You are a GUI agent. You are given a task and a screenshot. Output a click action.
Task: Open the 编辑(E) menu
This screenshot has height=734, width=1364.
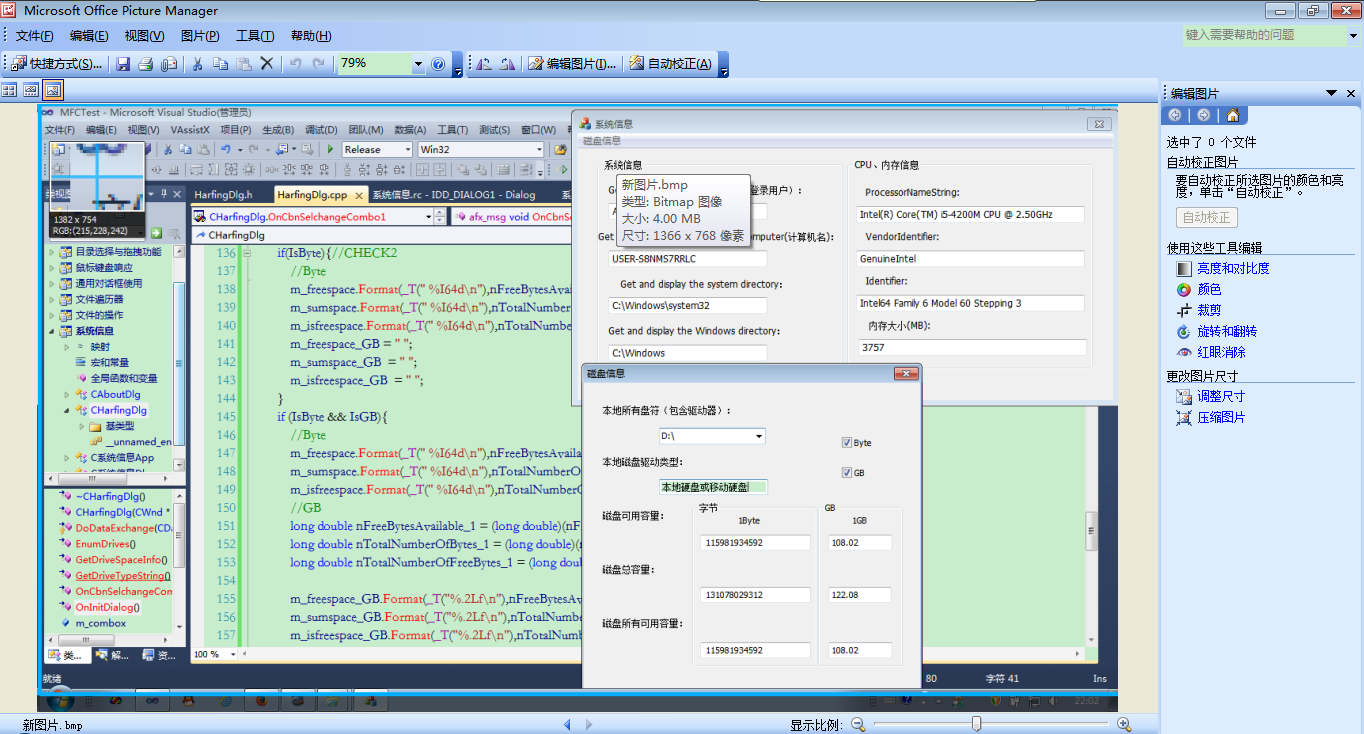89,36
